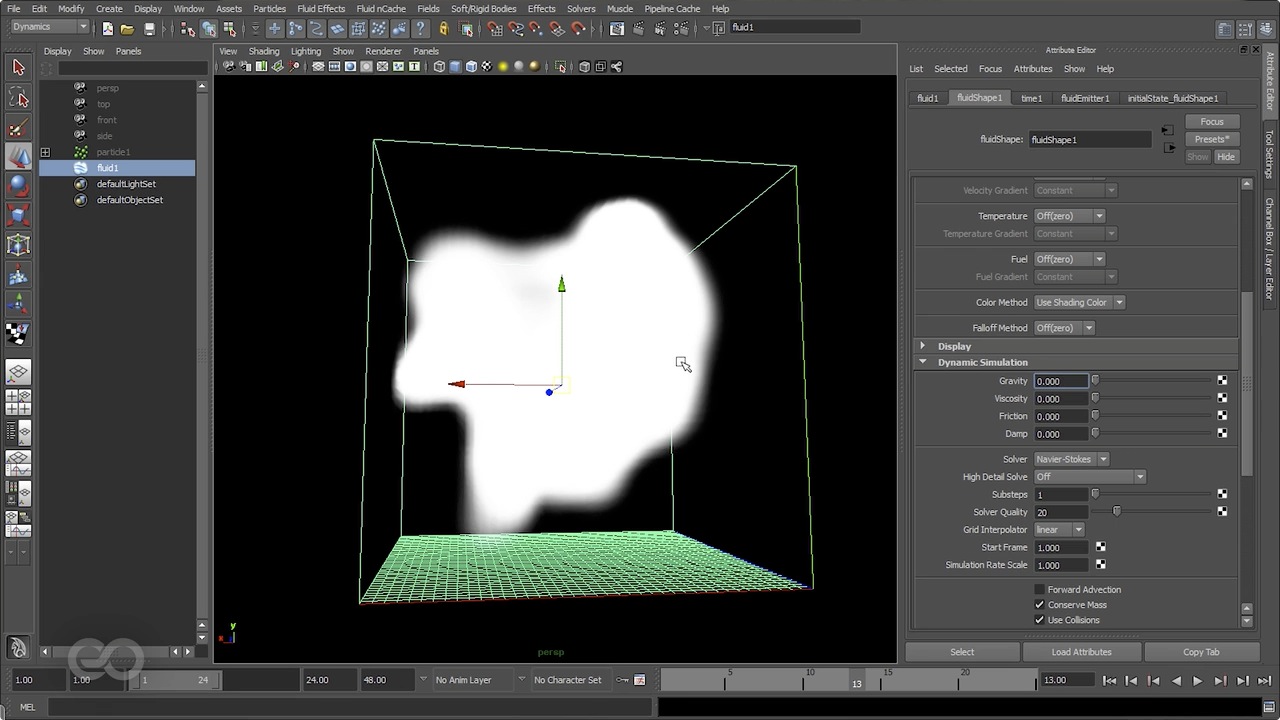Enable the Forward Advection checkbox

click(x=1039, y=589)
